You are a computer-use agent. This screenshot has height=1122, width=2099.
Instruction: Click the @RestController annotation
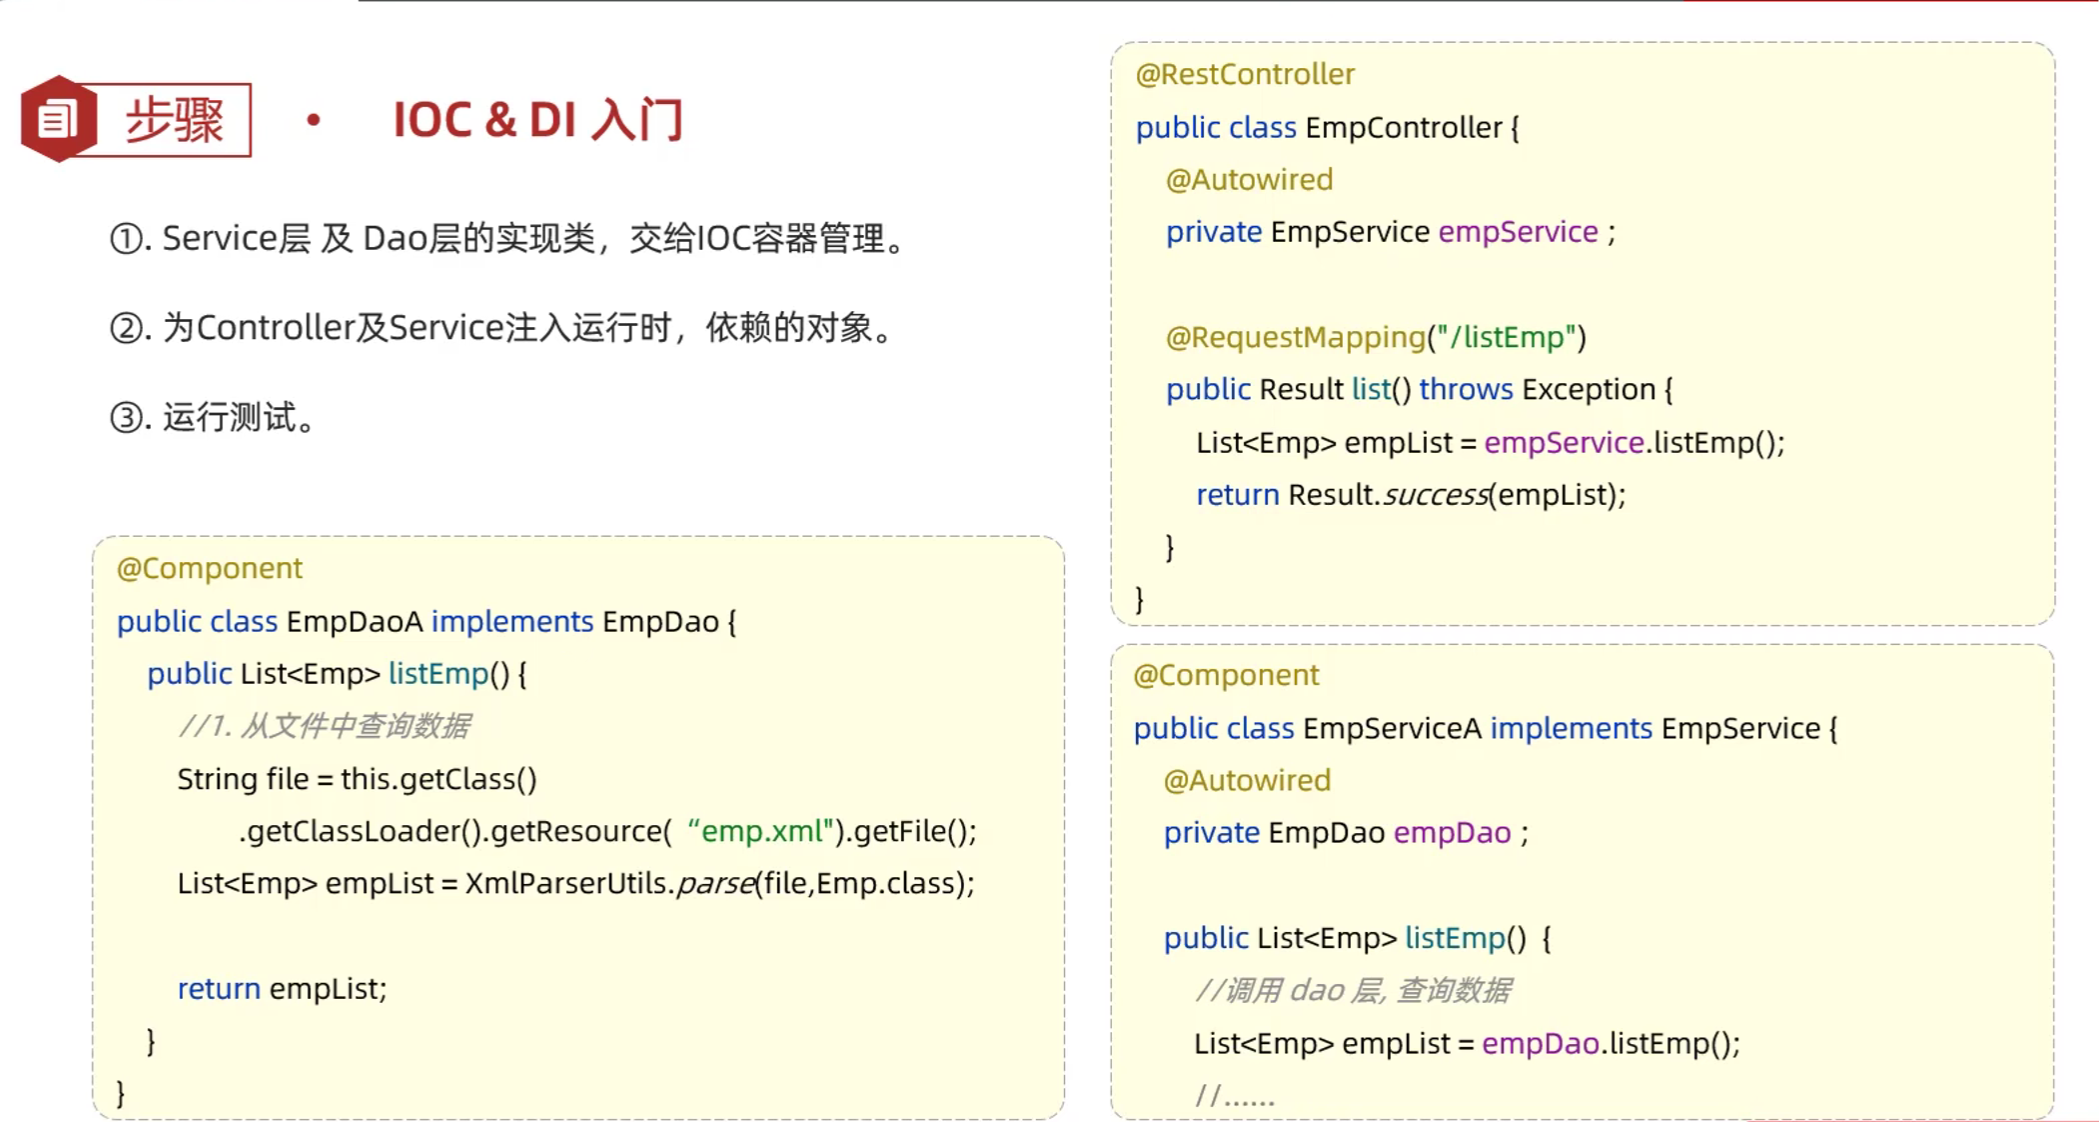click(1244, 74)
